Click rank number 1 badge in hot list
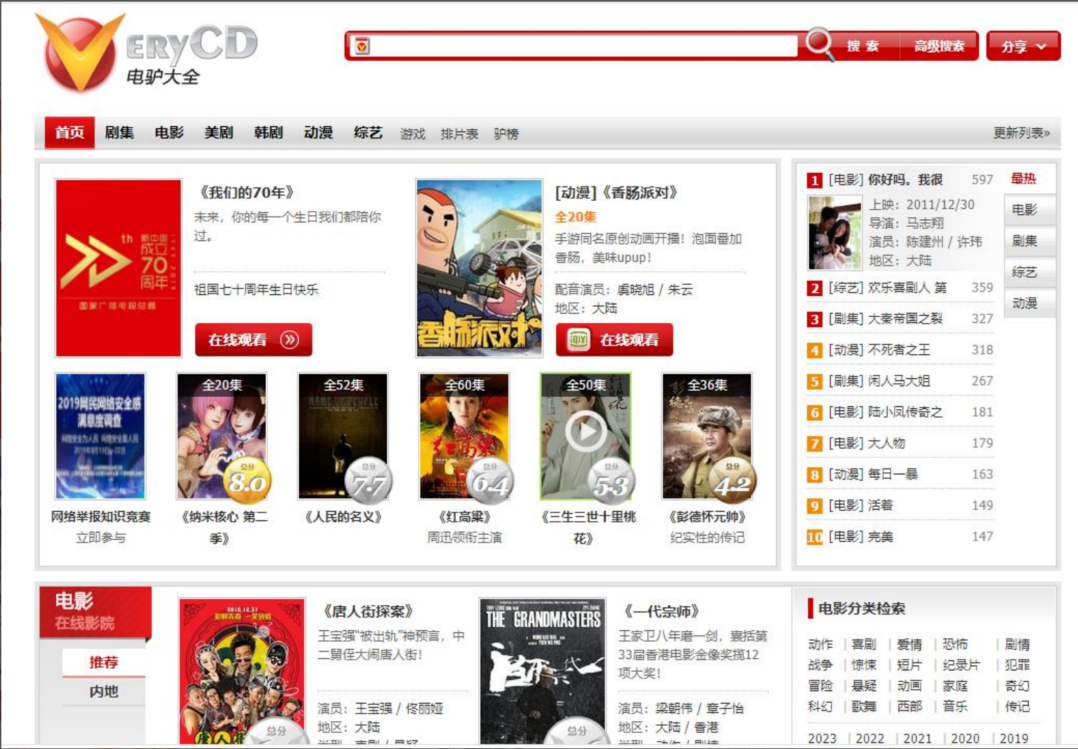This screenshot has height=749, width=1078. (815, 180)
